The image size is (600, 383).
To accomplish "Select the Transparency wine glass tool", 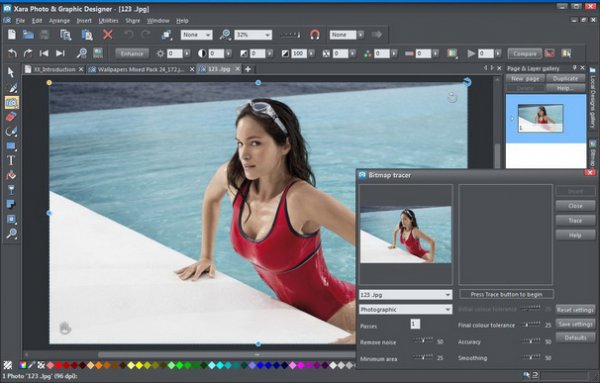I will [11, 189].
